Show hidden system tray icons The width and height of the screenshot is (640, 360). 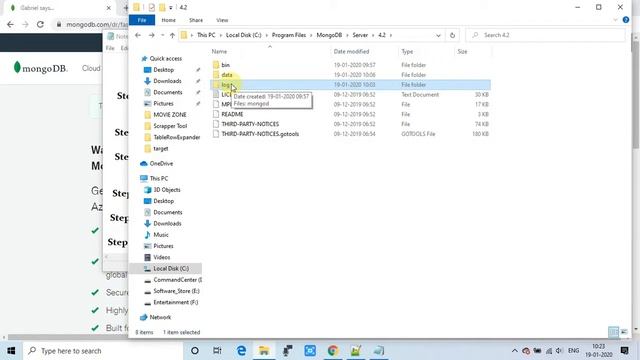point(514,351)
